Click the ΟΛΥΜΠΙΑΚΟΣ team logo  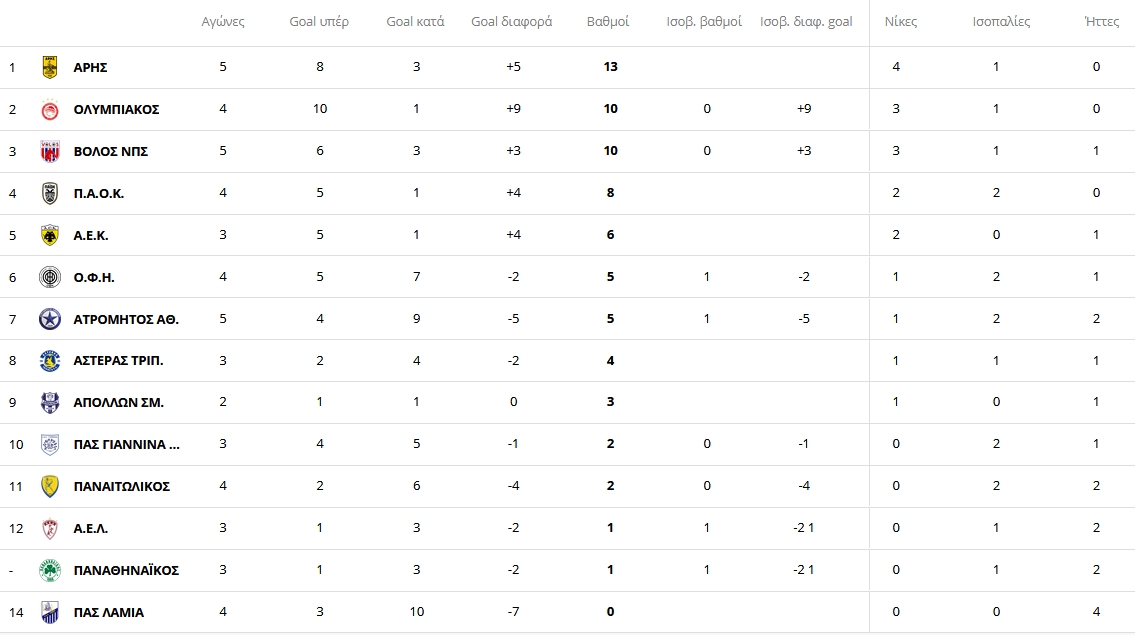(x=50, y=109)
